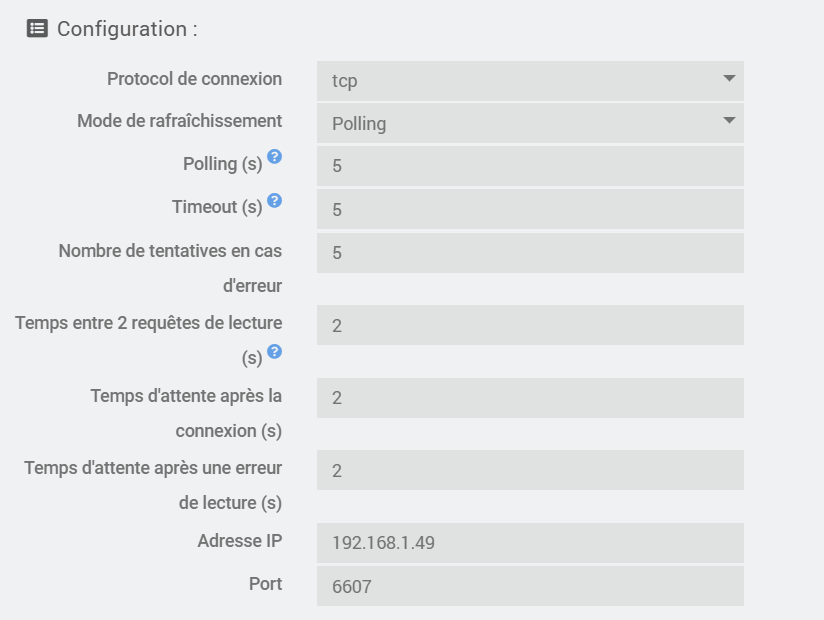Open help icon next to Timeout (s)
Viewport: 824px width, 620px height.
[x=274, y=201]
